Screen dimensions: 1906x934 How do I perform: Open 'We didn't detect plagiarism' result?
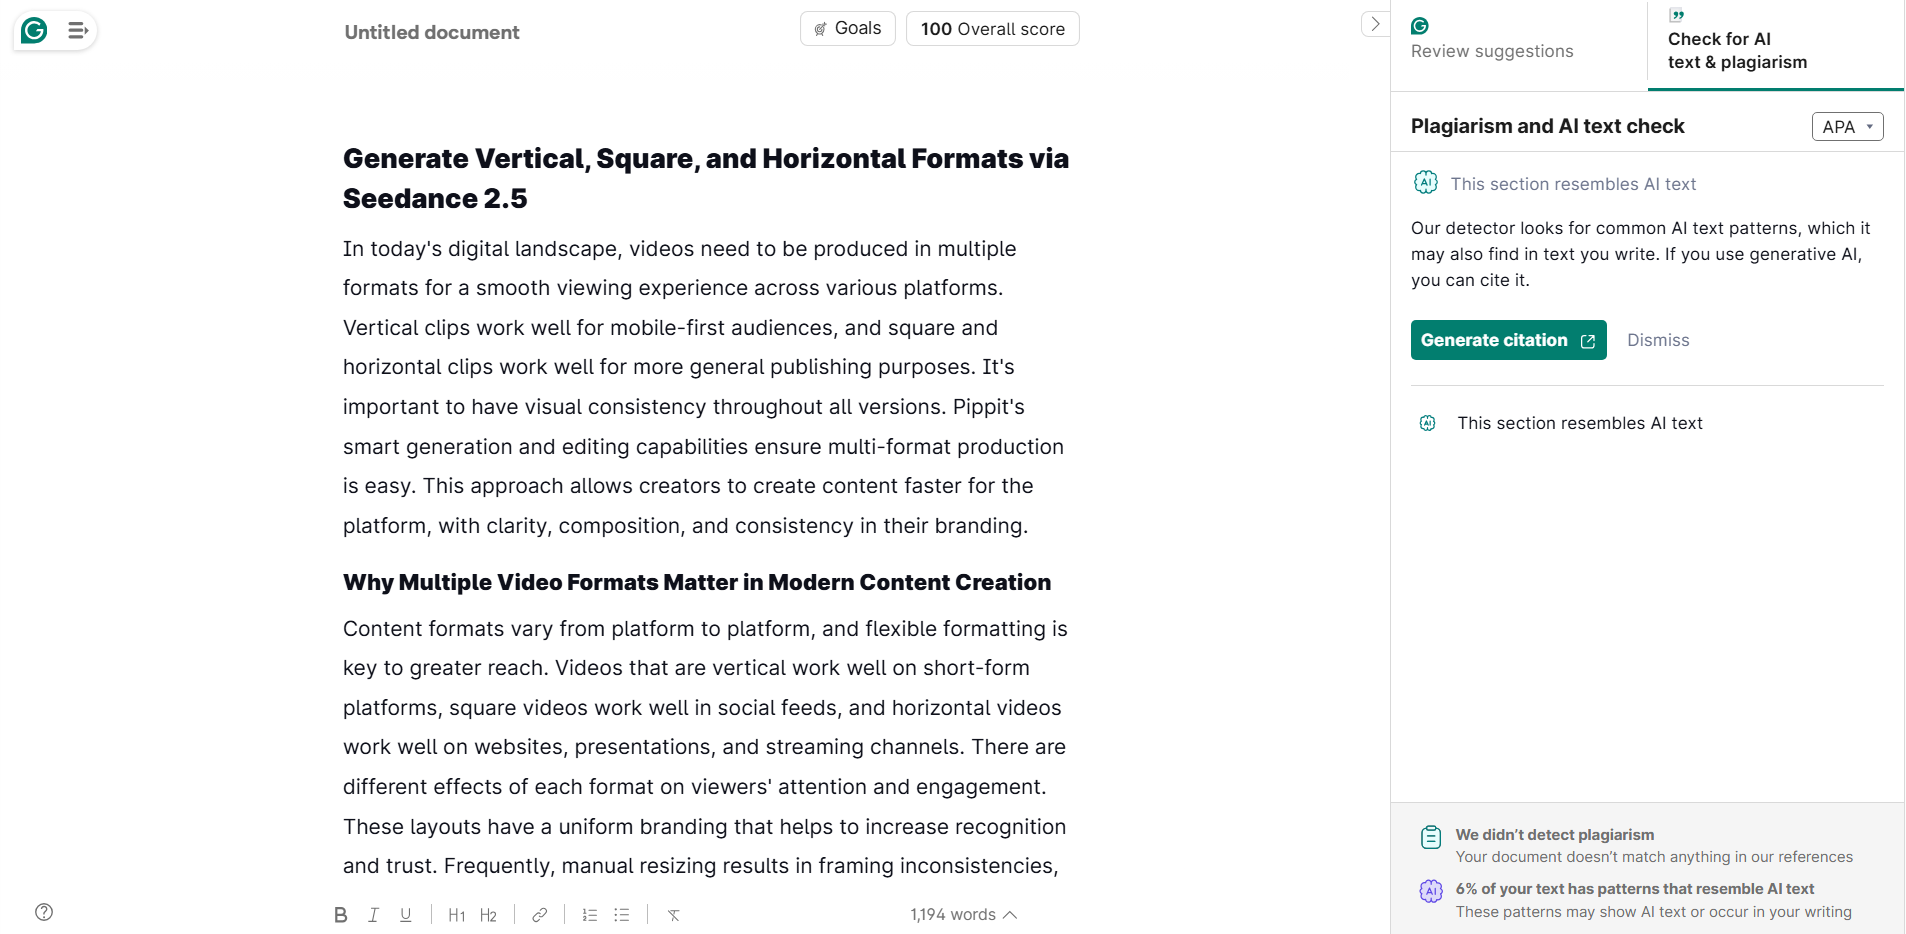[x=1654, y=845]
